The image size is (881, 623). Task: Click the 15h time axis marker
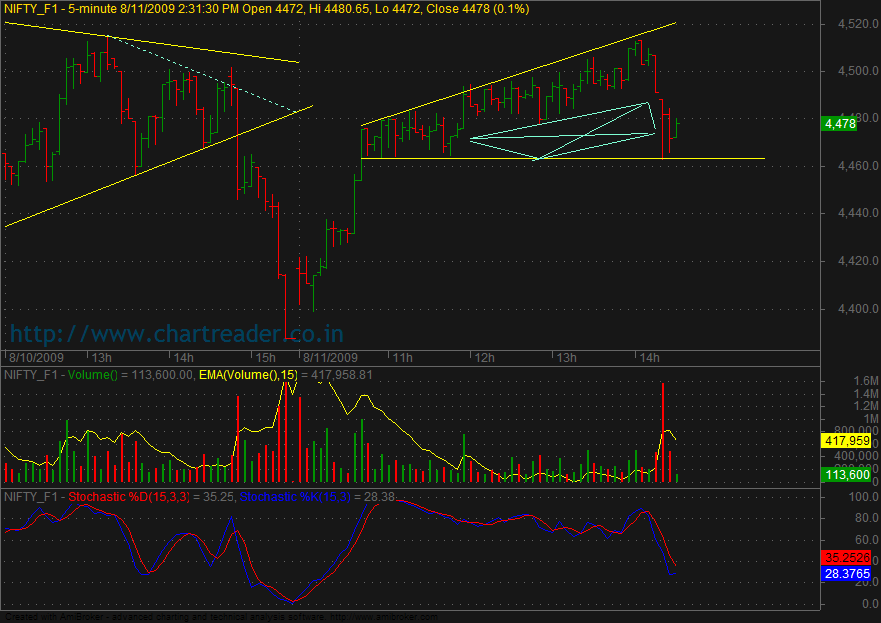point(265,357)
